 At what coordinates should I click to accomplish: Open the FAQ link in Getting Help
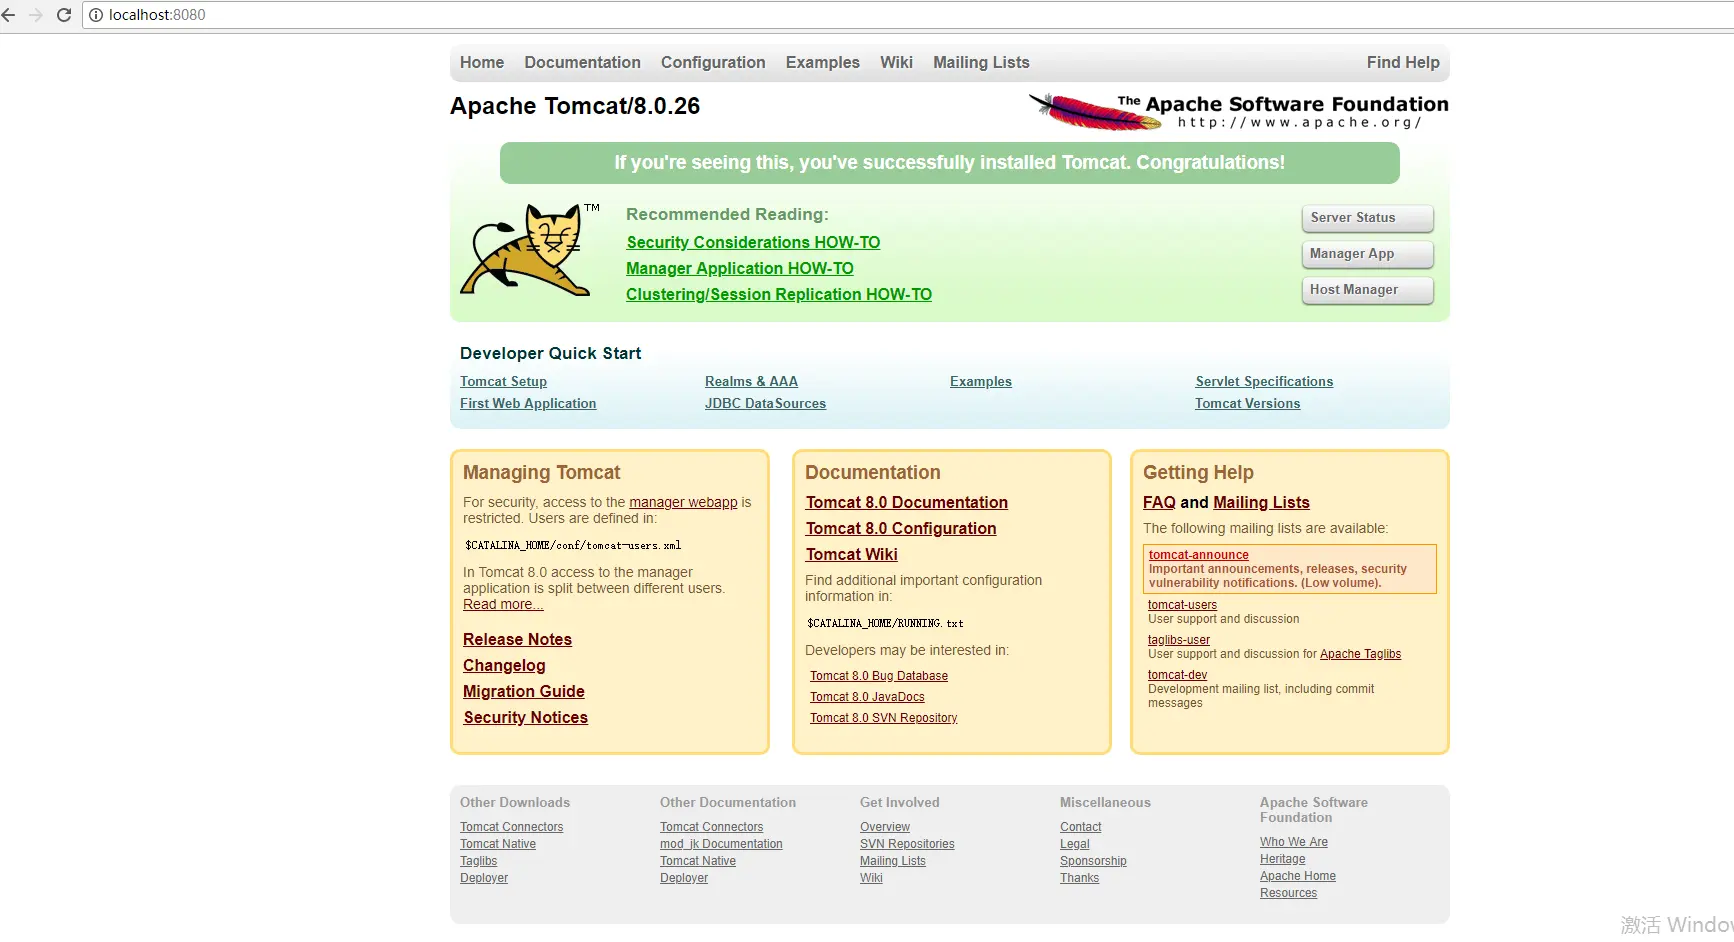[1159, 502]
